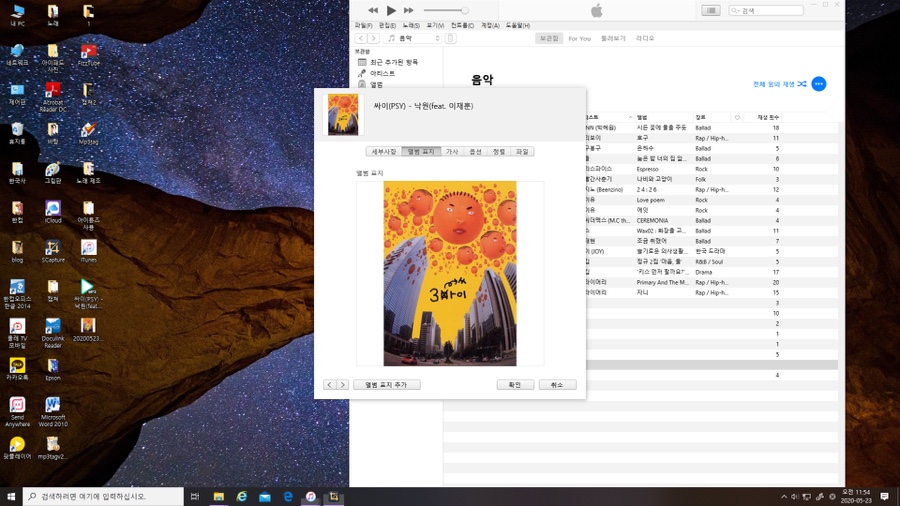Select 최근 추가된 항목 in sidebar

coord(394,62)
